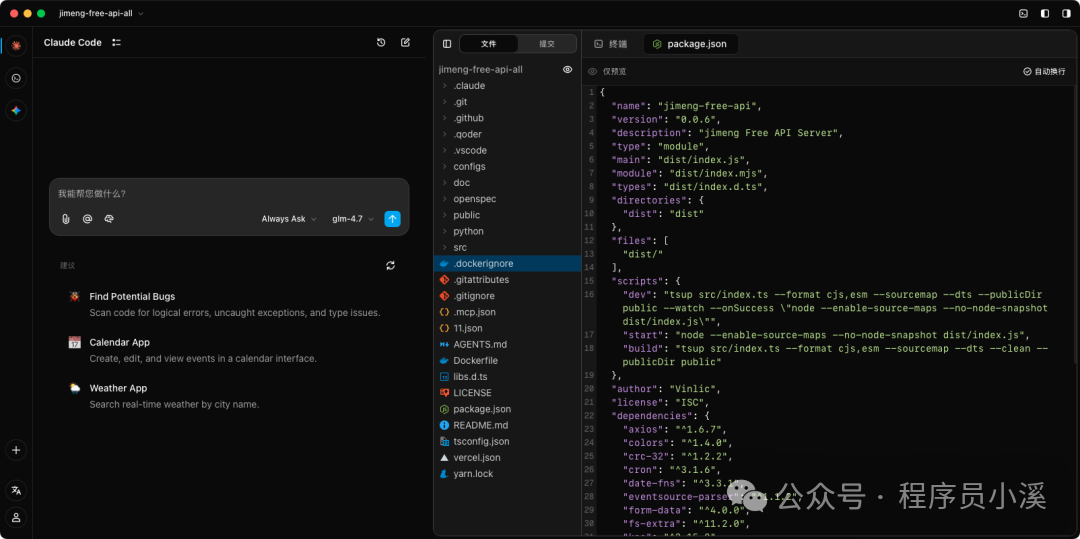Open the yarn.lock file

point(507,474)
